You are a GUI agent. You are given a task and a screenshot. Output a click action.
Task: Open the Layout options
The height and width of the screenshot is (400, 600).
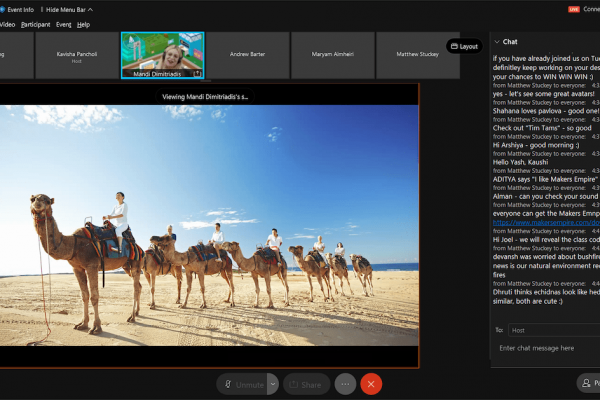pyautogui.click(x=464, y=46)
